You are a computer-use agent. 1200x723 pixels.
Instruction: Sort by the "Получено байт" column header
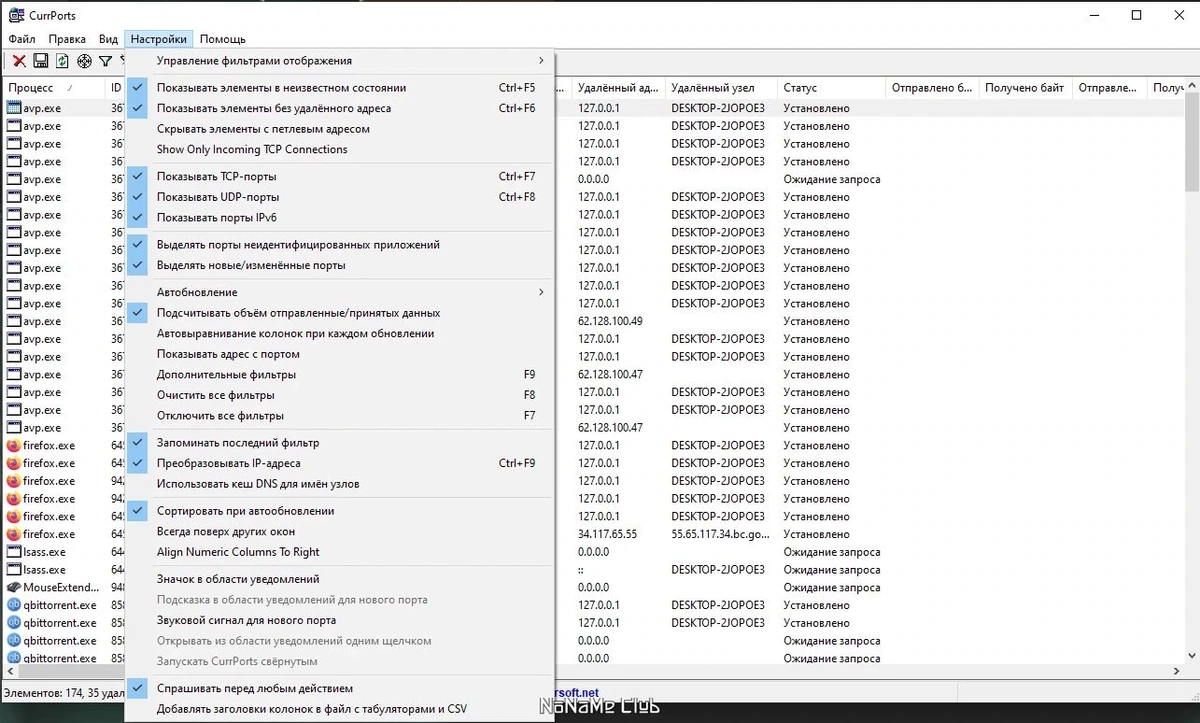pyautogui.click(x=1026, y=88)
